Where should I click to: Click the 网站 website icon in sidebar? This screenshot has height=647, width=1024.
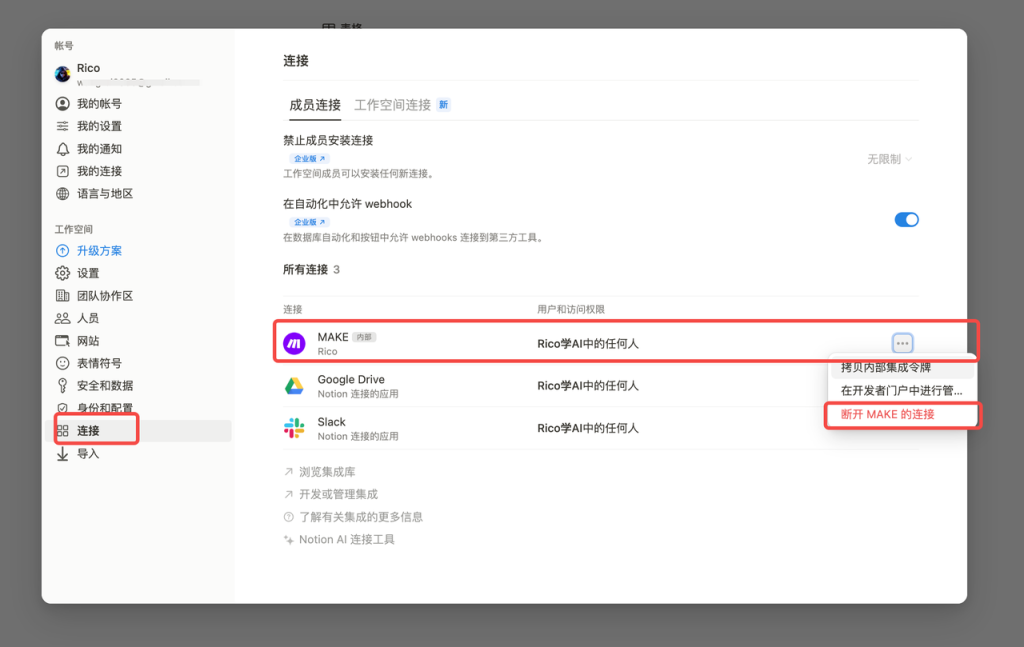click(x=61, y=340)
